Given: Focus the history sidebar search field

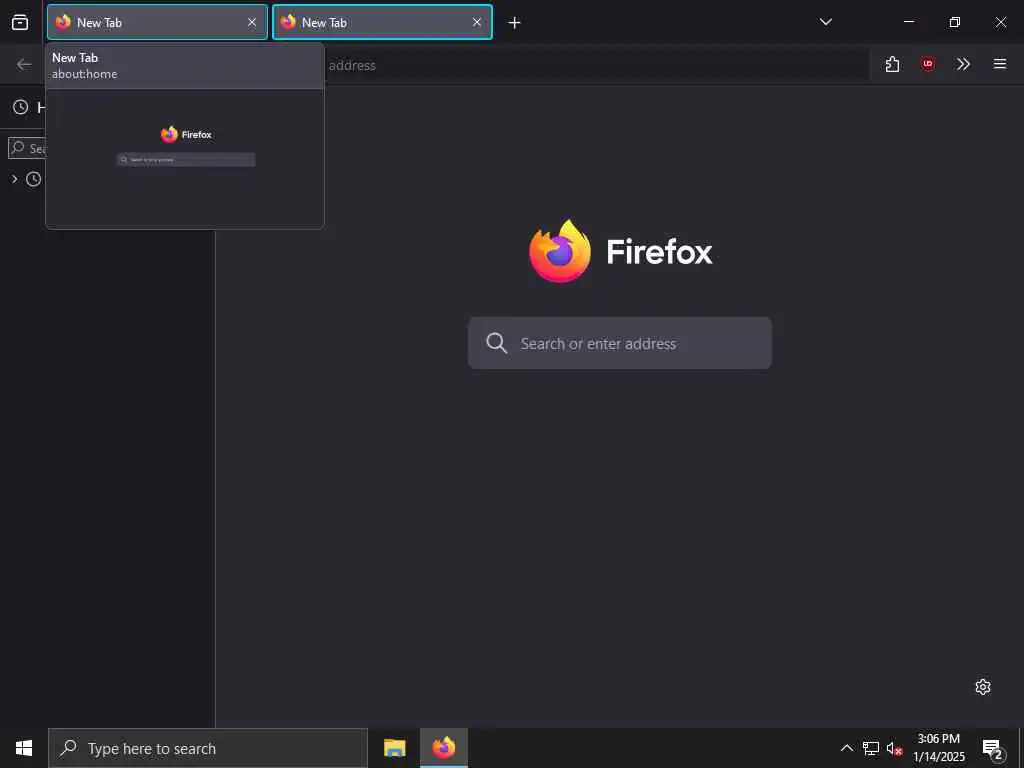Looking at the screenshot, I should point(27,148).
